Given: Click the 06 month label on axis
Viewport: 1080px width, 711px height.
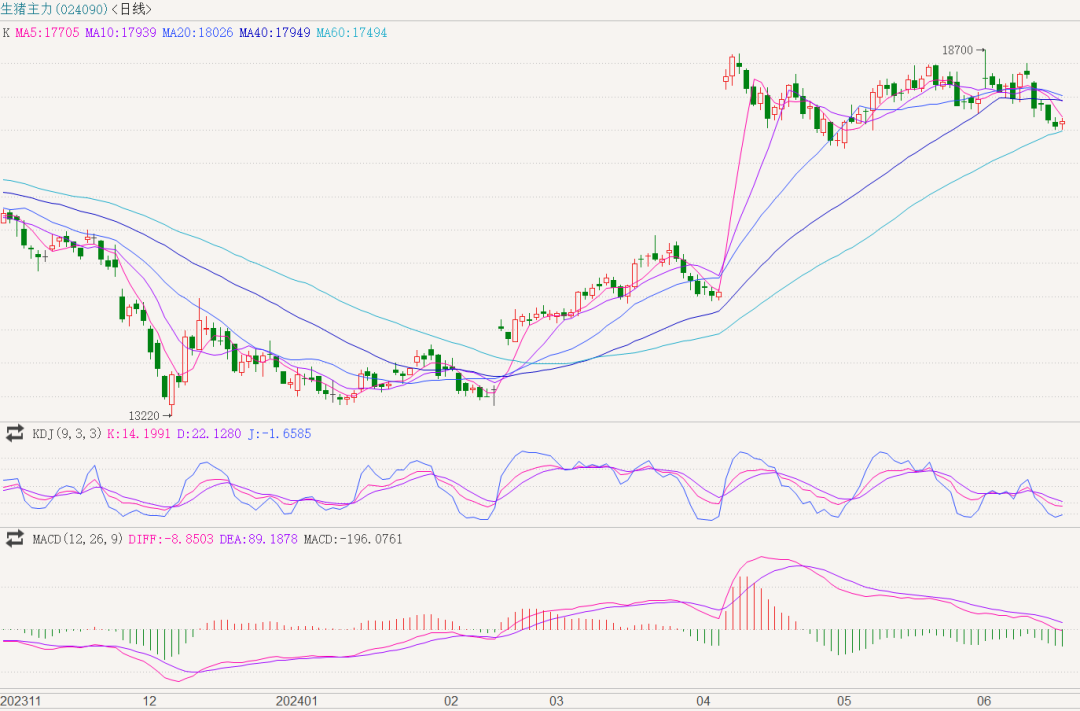Looking at the screenshot, I should point(984,700).
